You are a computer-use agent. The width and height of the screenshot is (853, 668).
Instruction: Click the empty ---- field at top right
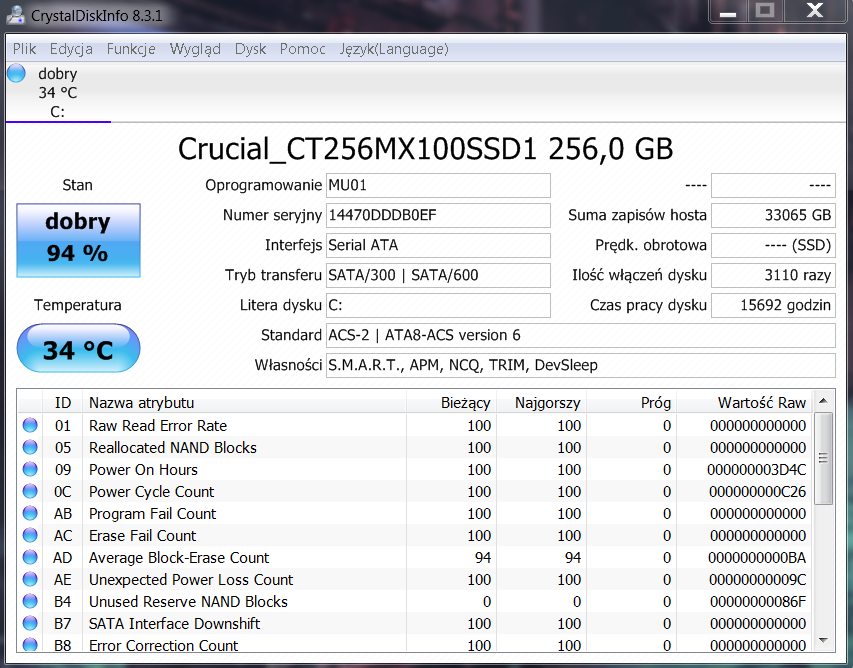click(773, 185)
